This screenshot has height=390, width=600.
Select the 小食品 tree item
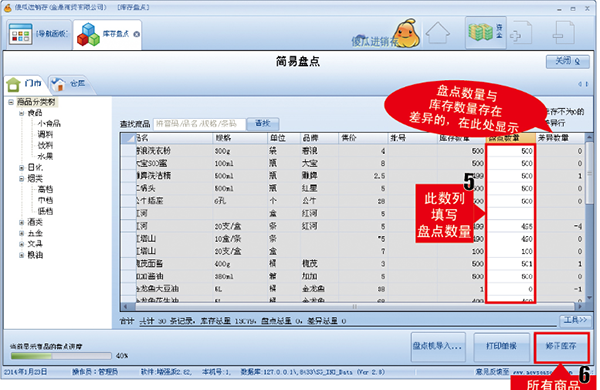49,124
